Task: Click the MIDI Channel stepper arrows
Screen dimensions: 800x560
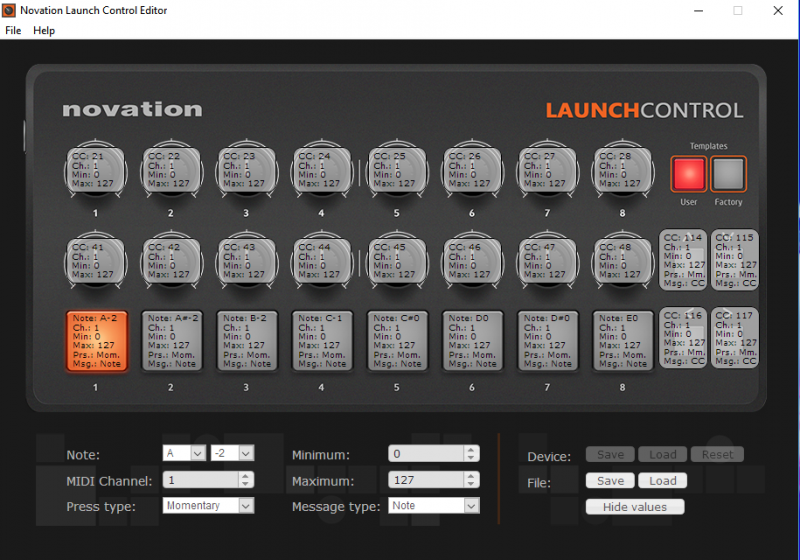Action: tap(245, 479)
